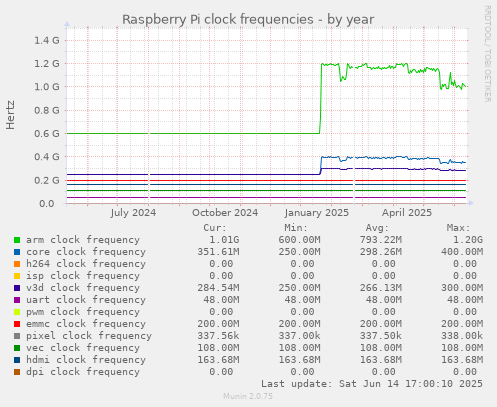Image resolution: width=497 pixels, height=407 pixels.
Task: Select the 'emmc clock frequency' legend label
Action: tap(86, 324)
